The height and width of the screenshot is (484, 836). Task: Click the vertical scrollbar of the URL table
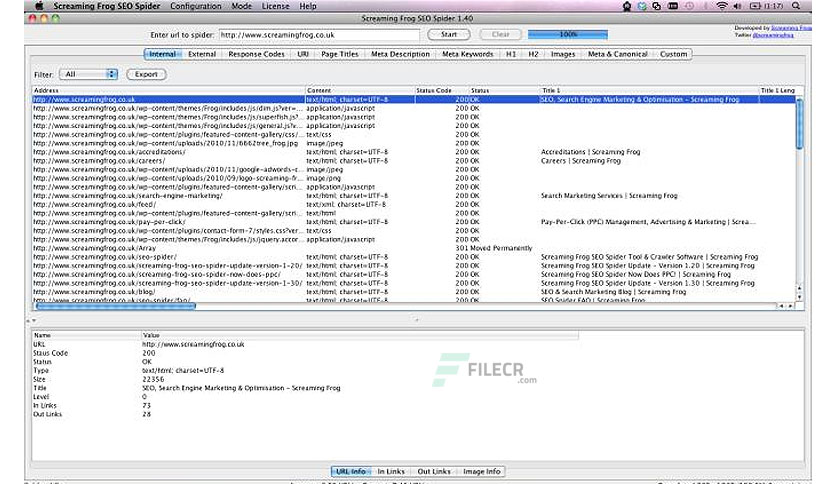point(799,124)
